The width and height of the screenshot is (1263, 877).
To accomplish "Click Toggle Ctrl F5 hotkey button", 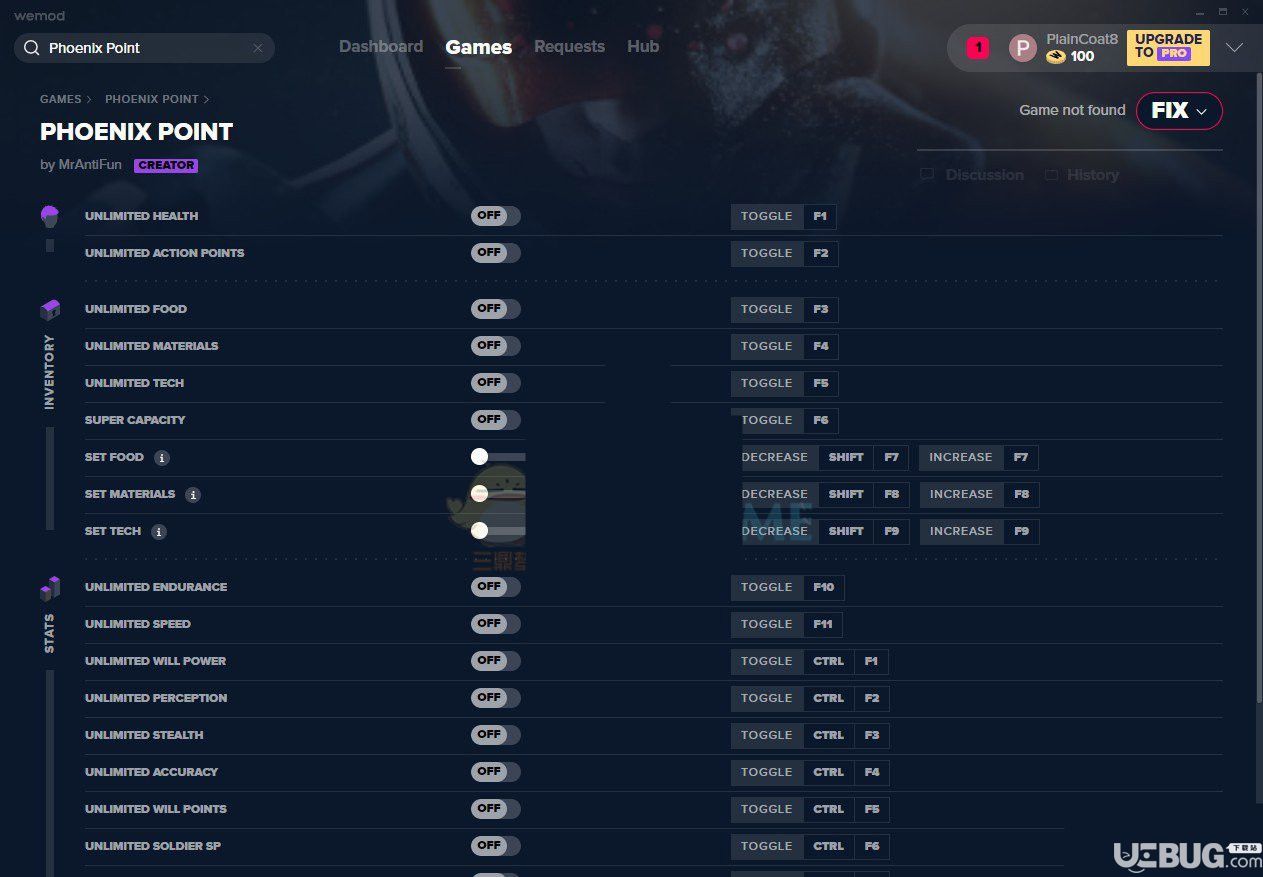I will pyautogui.click(x=810, y=809).
